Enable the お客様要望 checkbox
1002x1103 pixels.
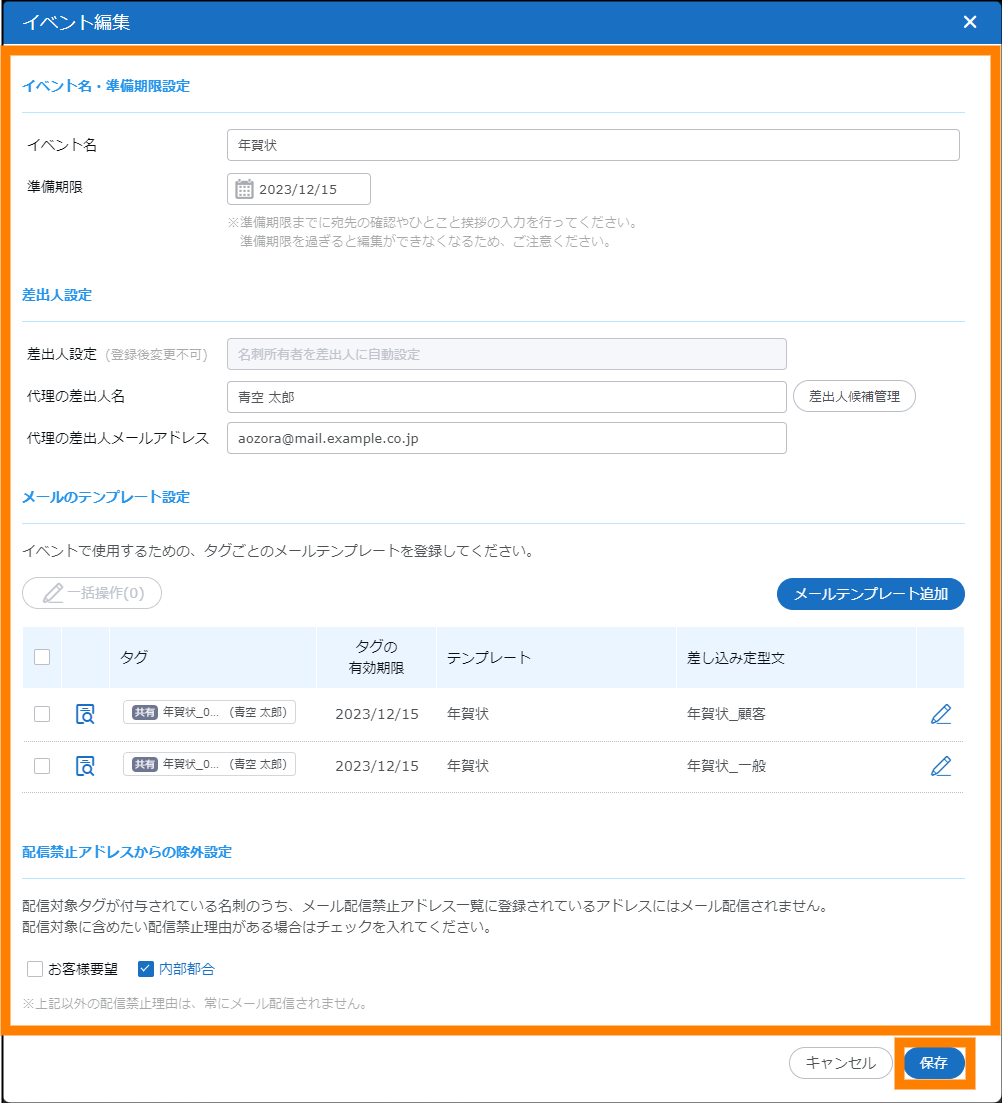(35, 969)
